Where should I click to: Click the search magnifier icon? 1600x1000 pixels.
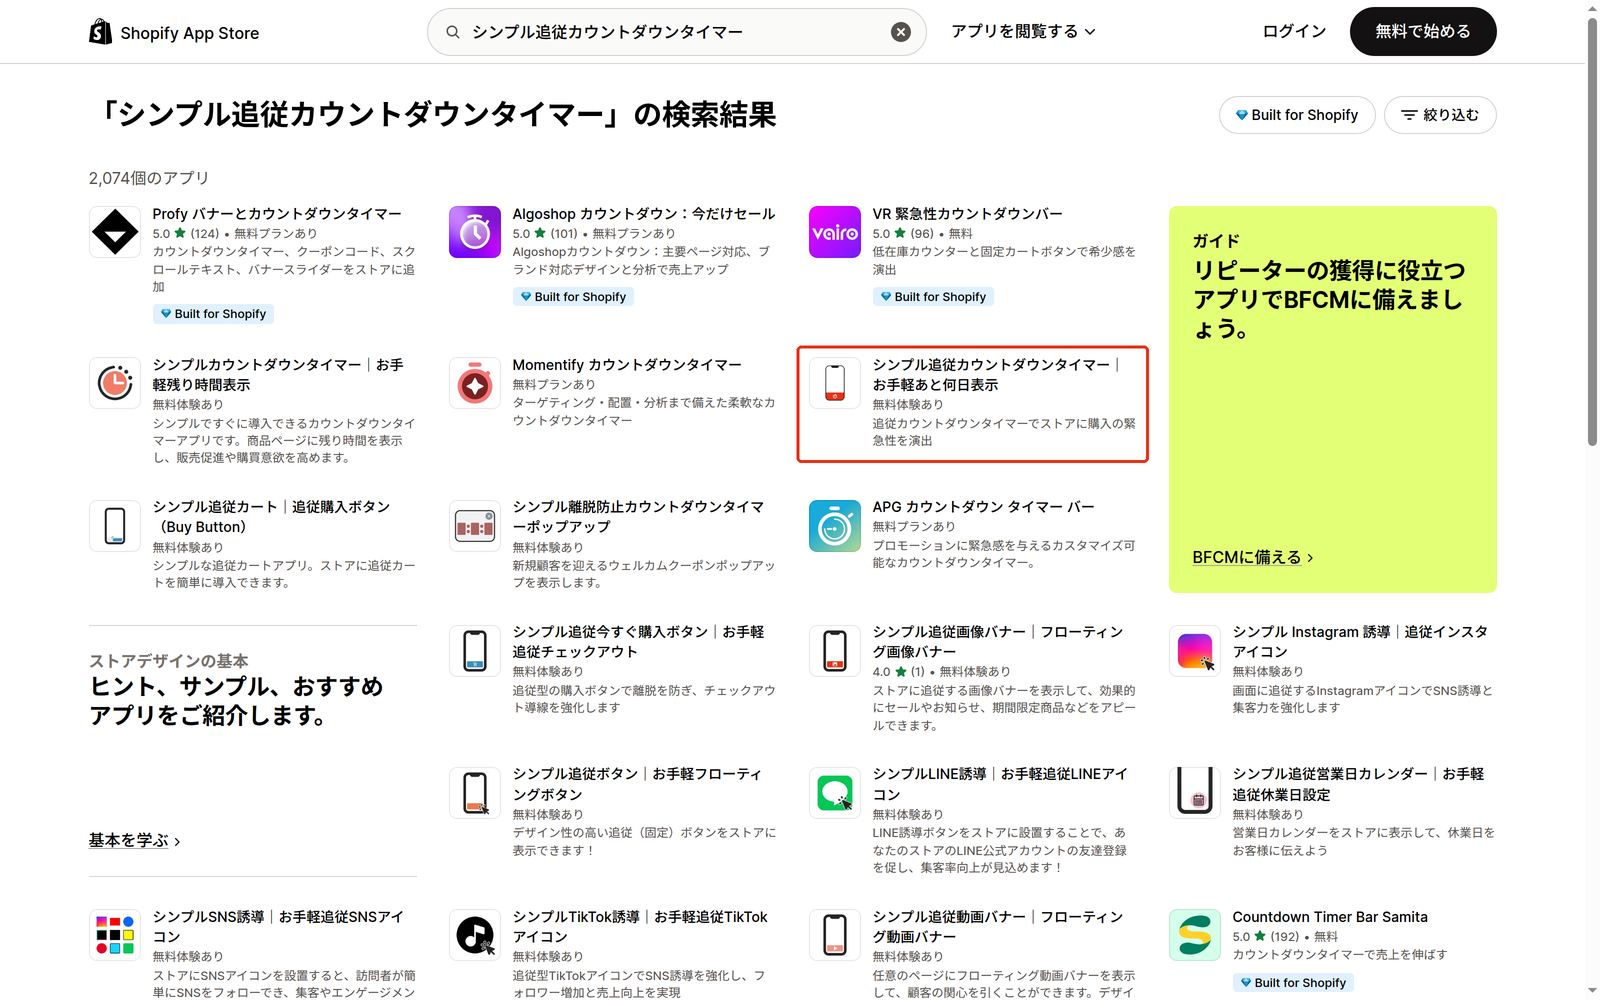tap(453, 32)
